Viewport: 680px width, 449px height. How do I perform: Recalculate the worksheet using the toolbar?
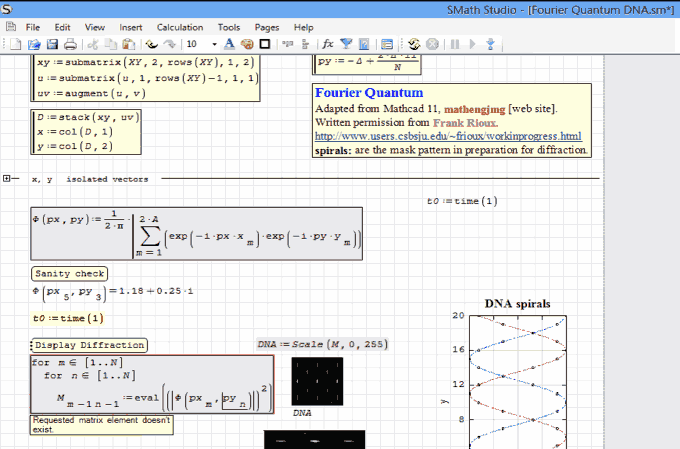pos(413,44)
